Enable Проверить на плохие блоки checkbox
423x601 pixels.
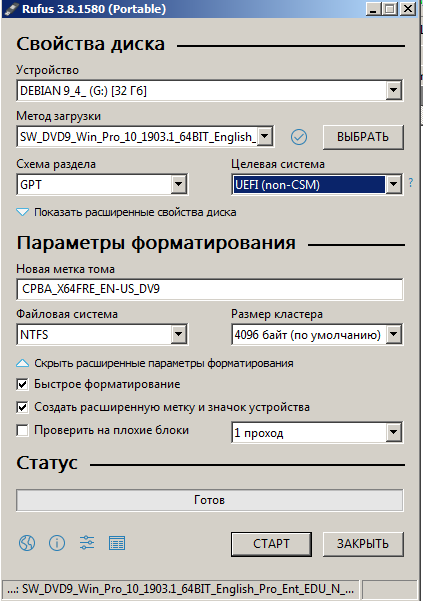pos(22,430)
